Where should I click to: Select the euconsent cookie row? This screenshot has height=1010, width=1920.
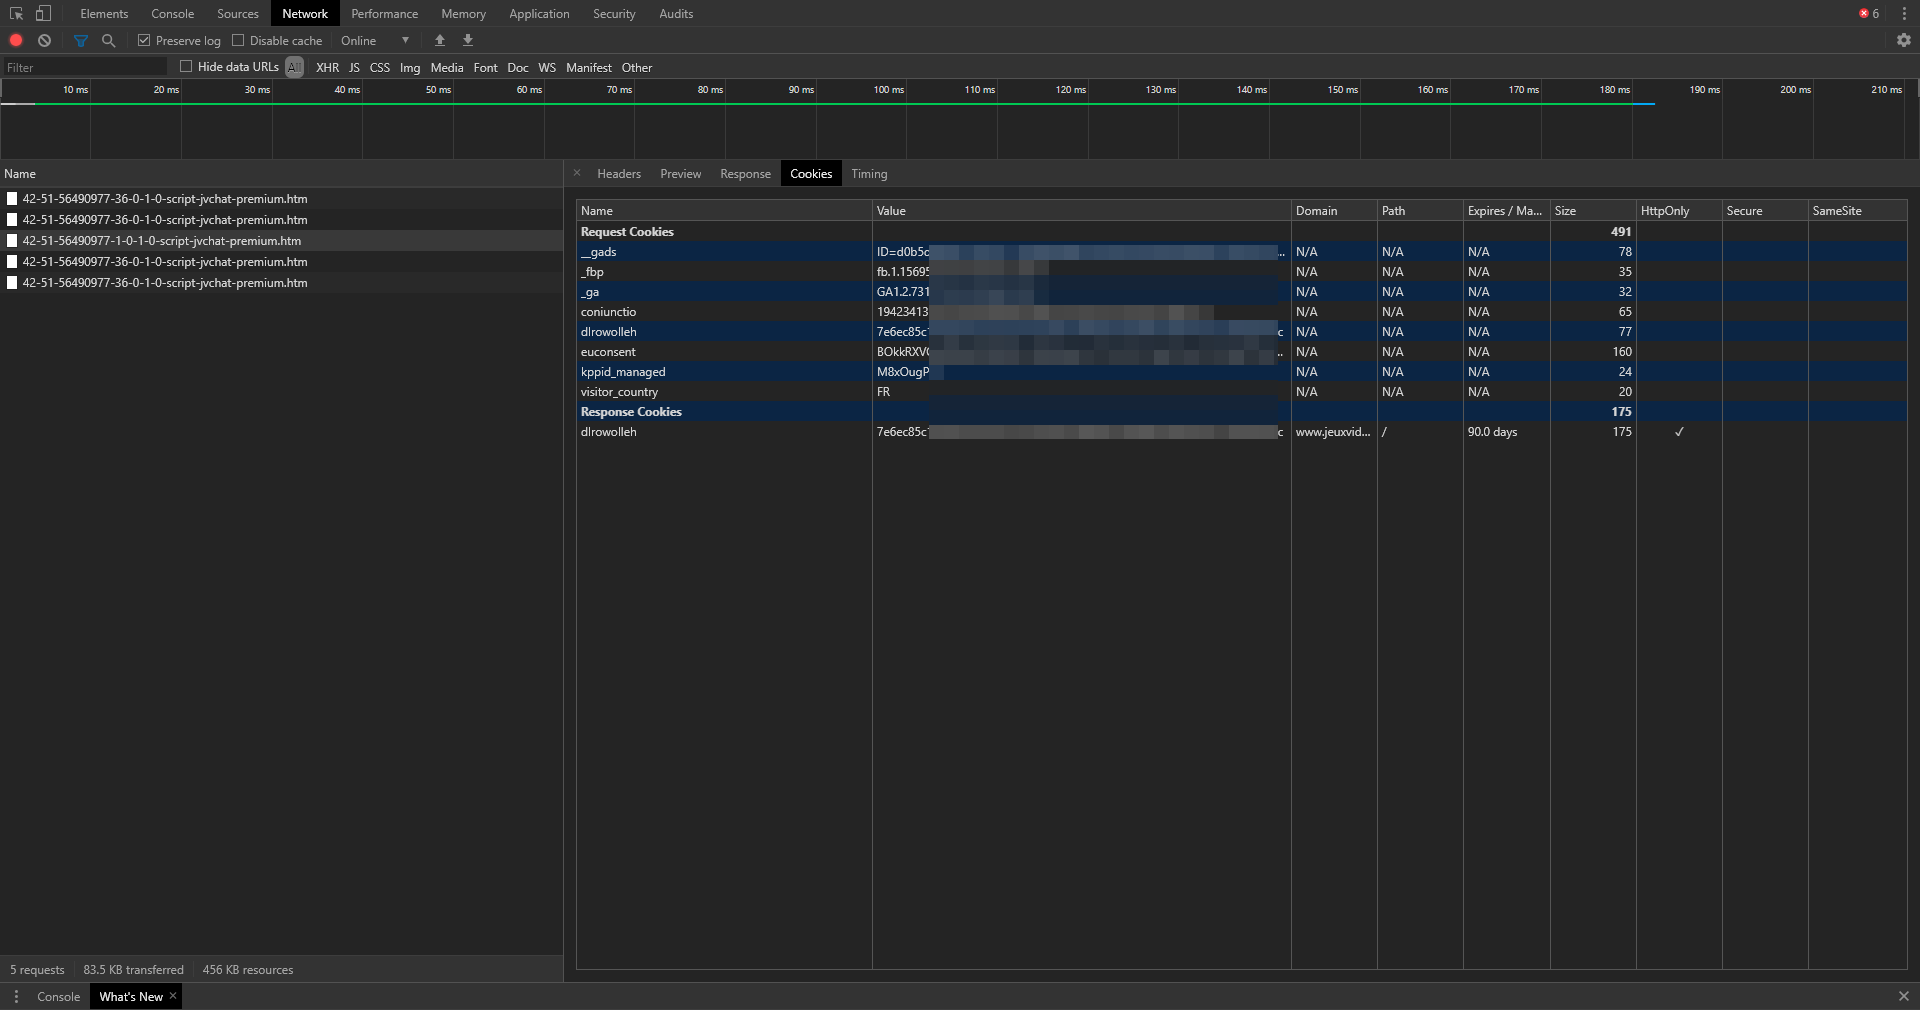(x=1242, y=352)
